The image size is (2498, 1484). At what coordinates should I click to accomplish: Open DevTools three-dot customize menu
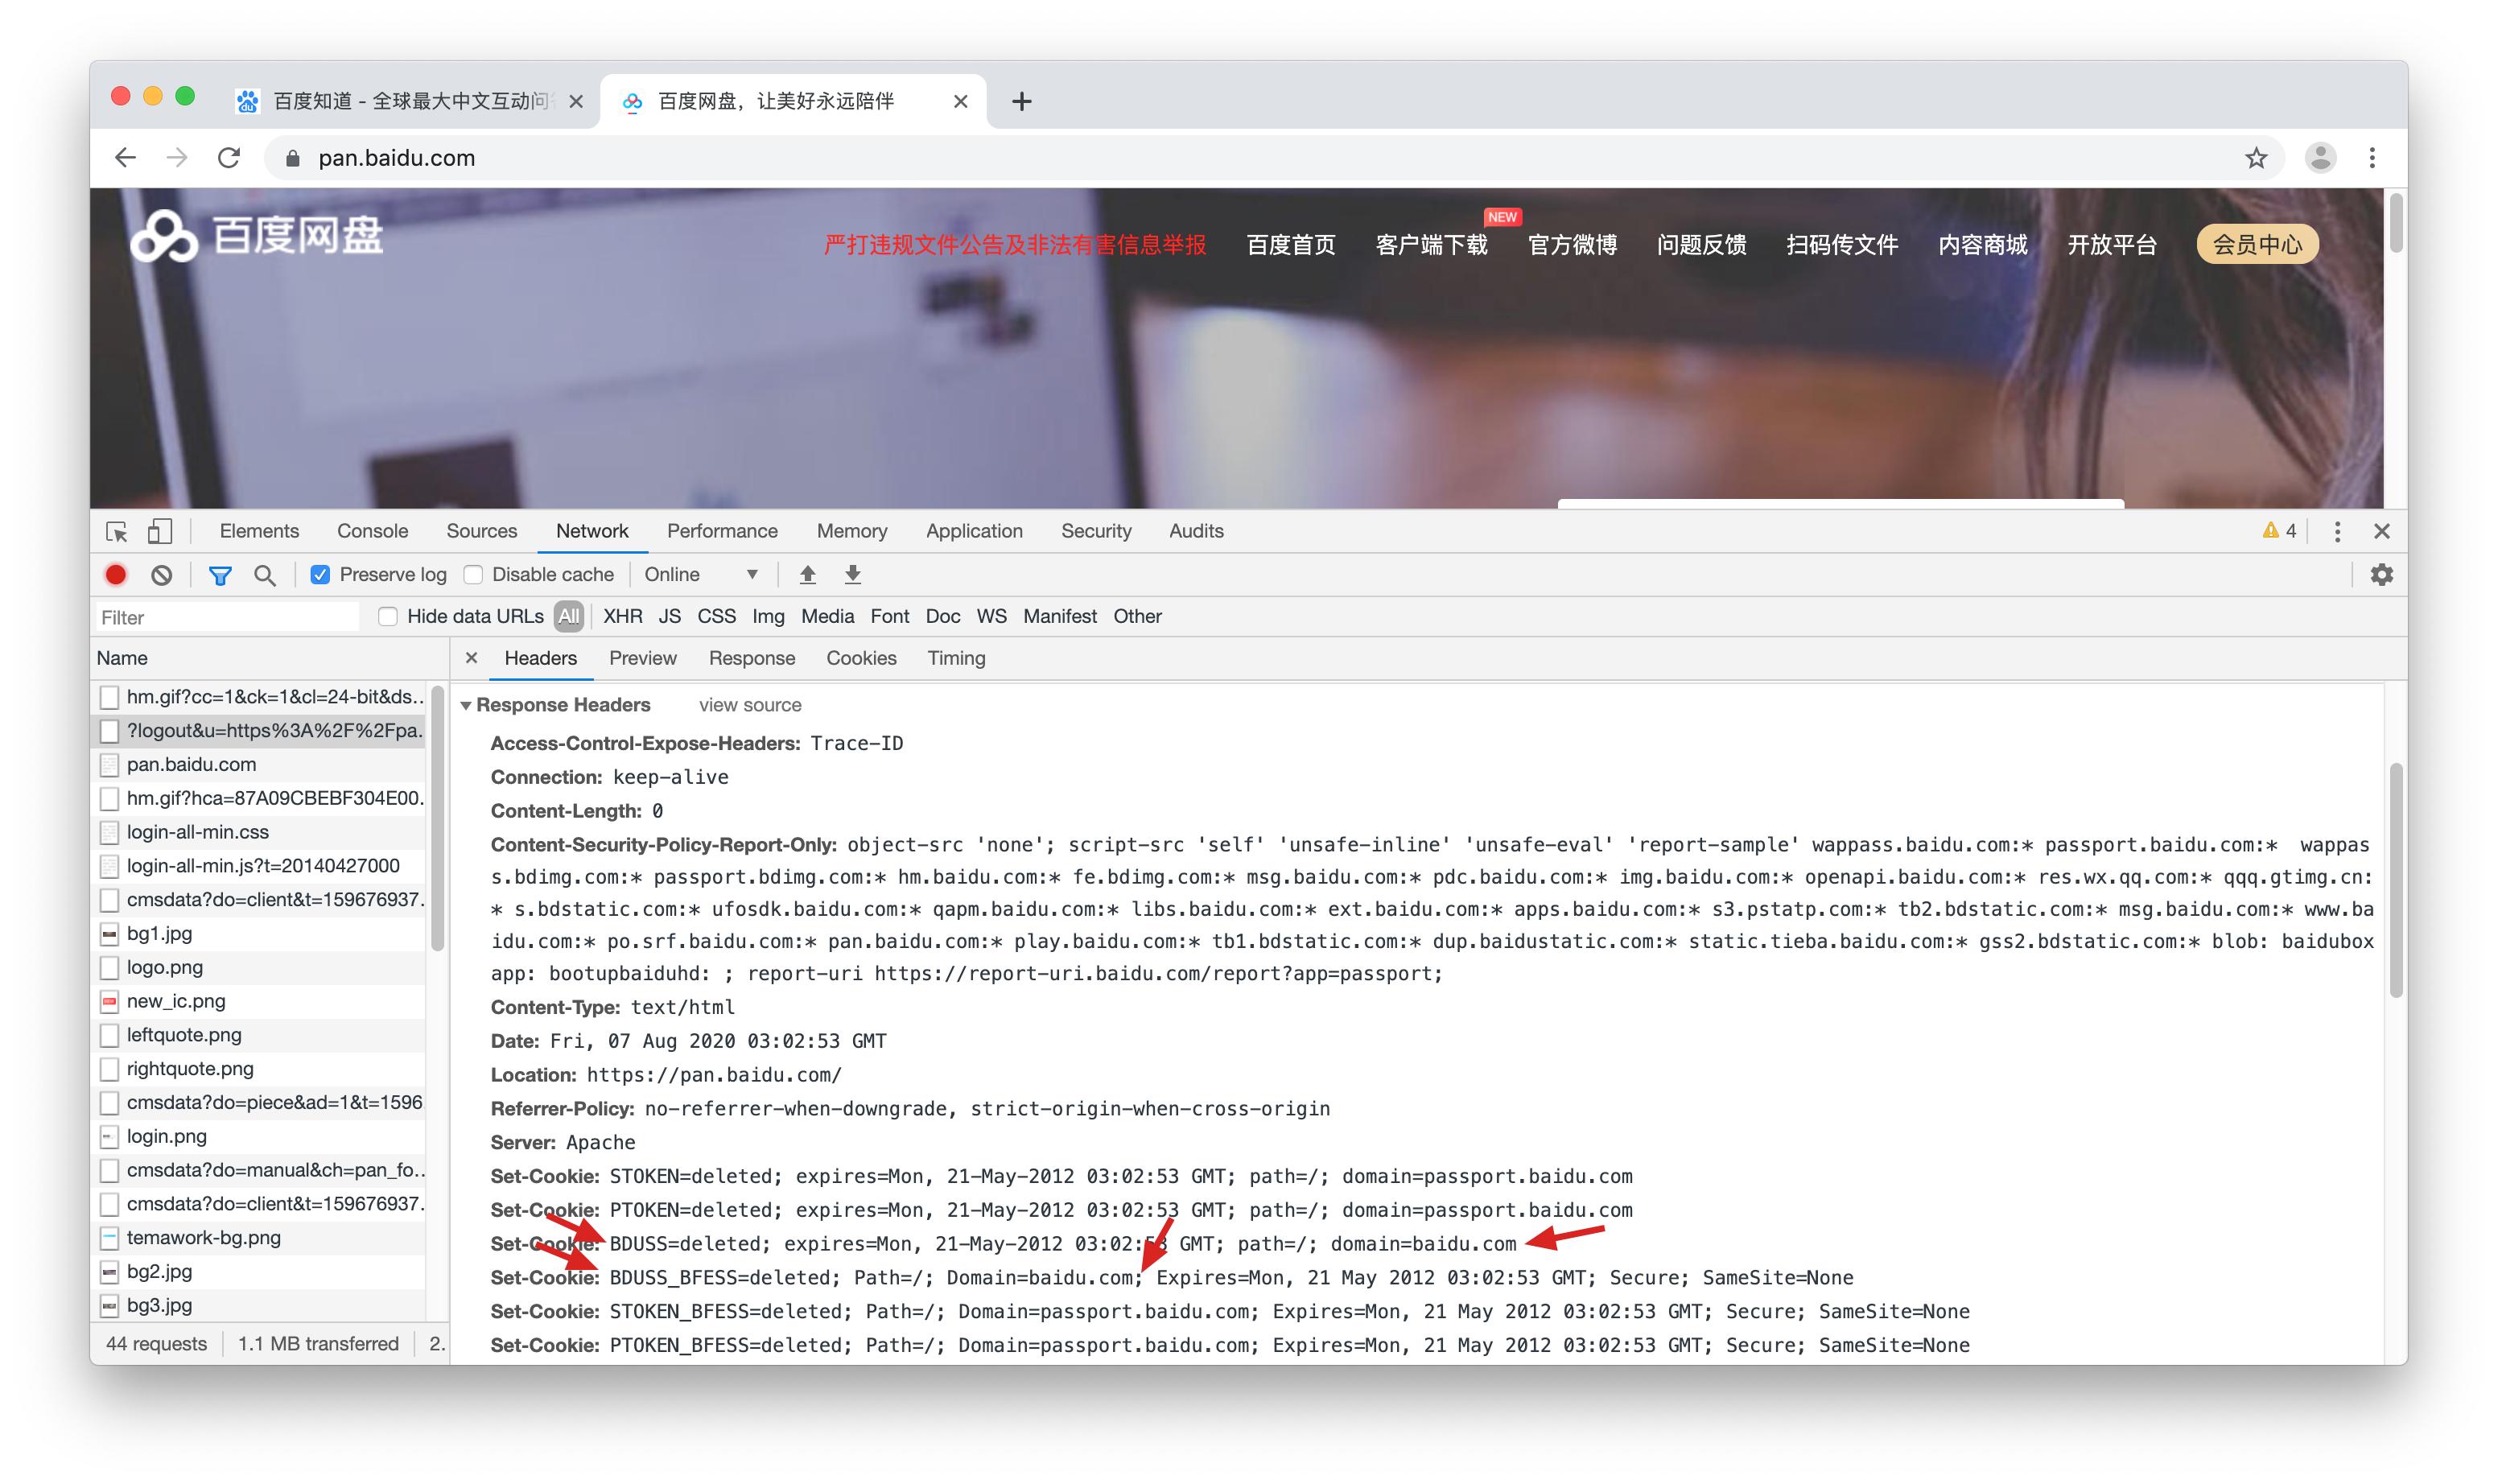click(x=2337, y=531)
